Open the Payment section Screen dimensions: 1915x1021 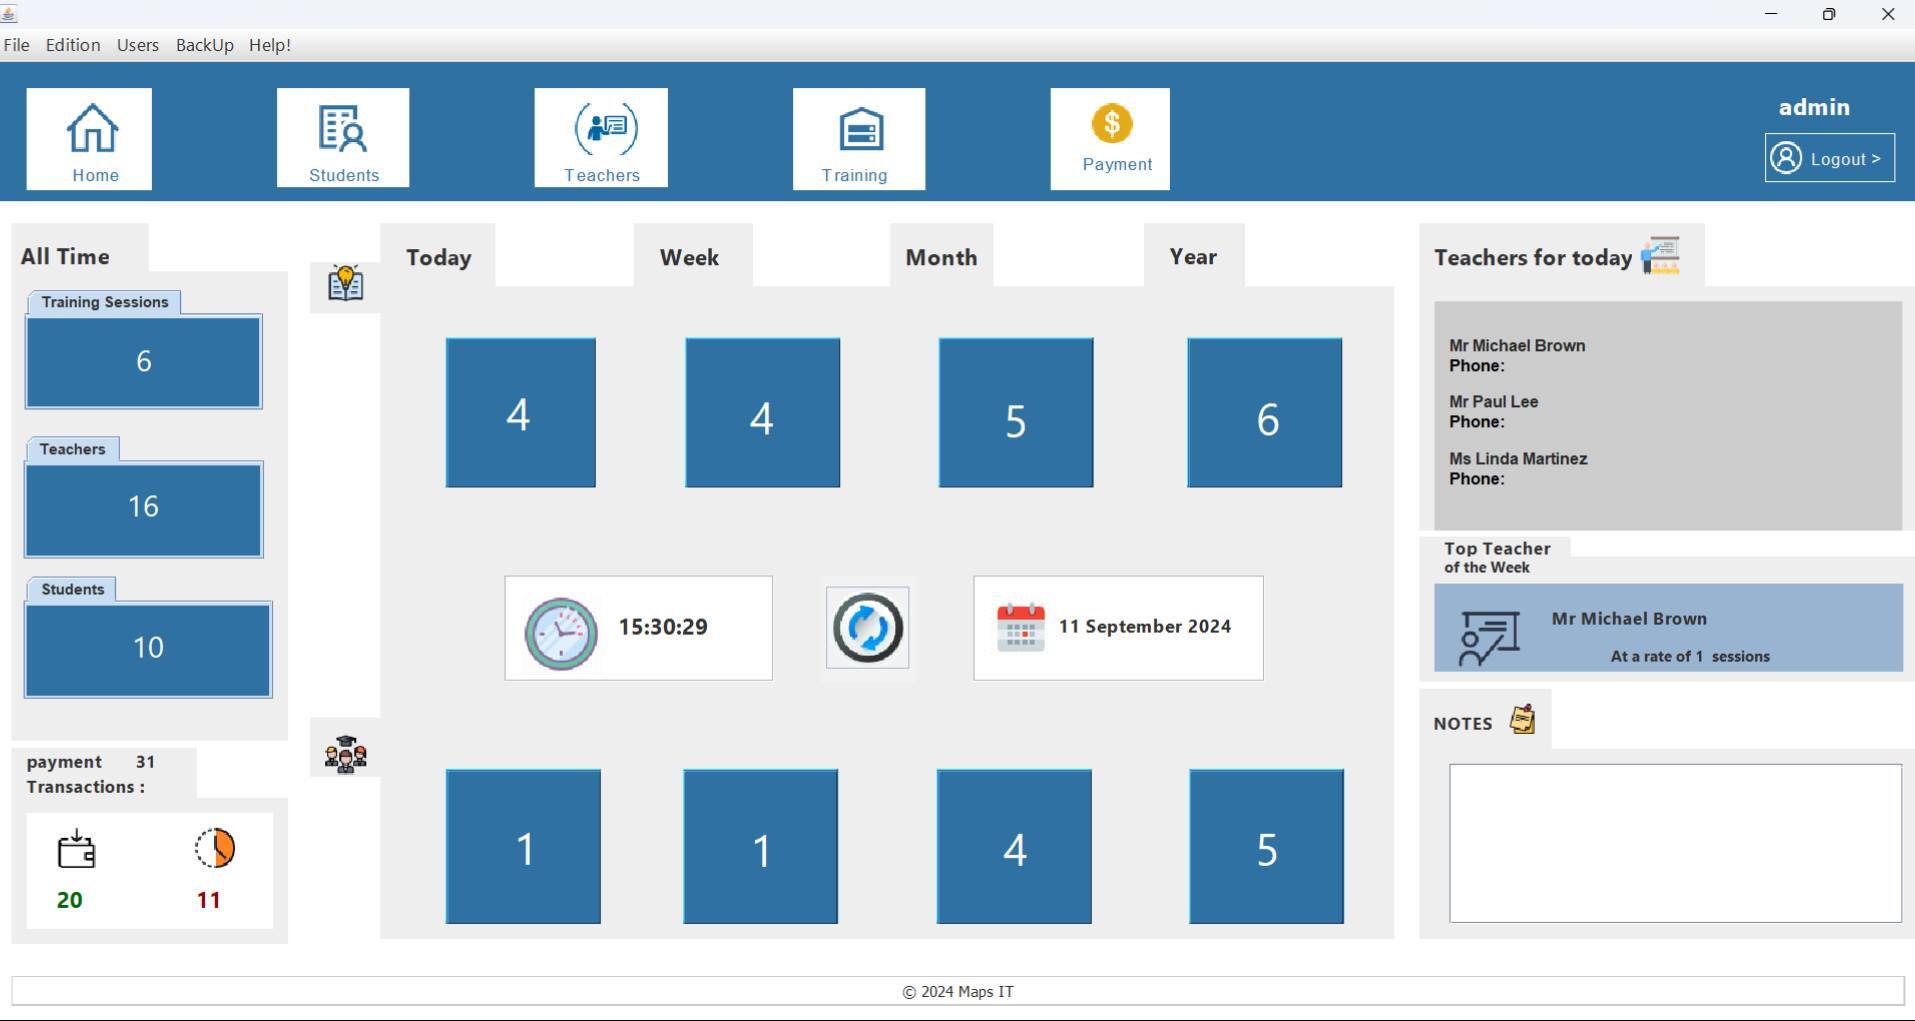(x=1110, y=138)
